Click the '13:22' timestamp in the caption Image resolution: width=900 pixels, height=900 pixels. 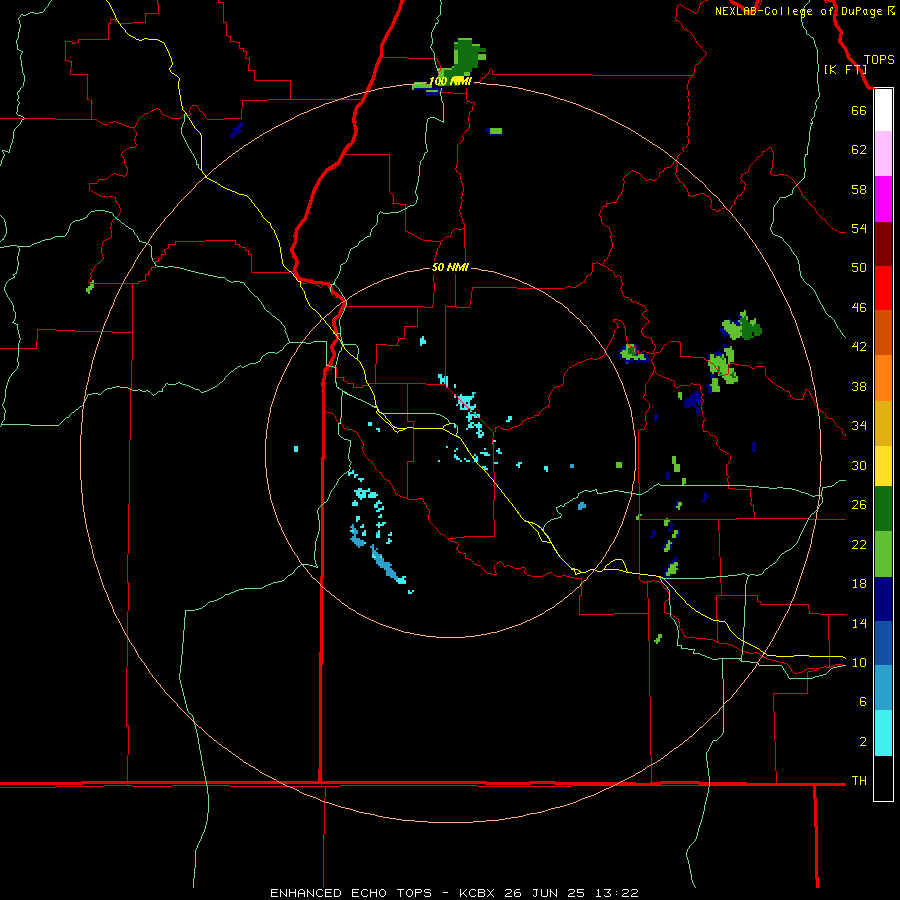coord(617,893)
